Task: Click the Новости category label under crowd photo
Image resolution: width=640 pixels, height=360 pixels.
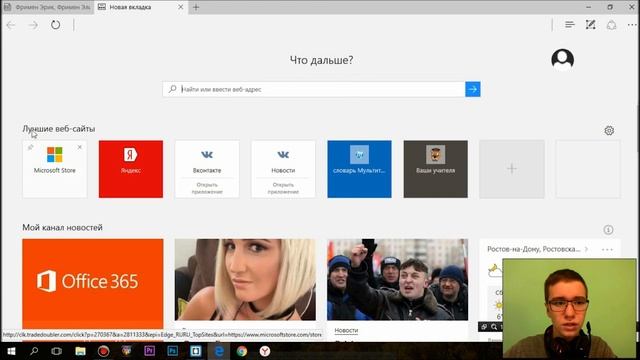Action: [x=346, y=330]
